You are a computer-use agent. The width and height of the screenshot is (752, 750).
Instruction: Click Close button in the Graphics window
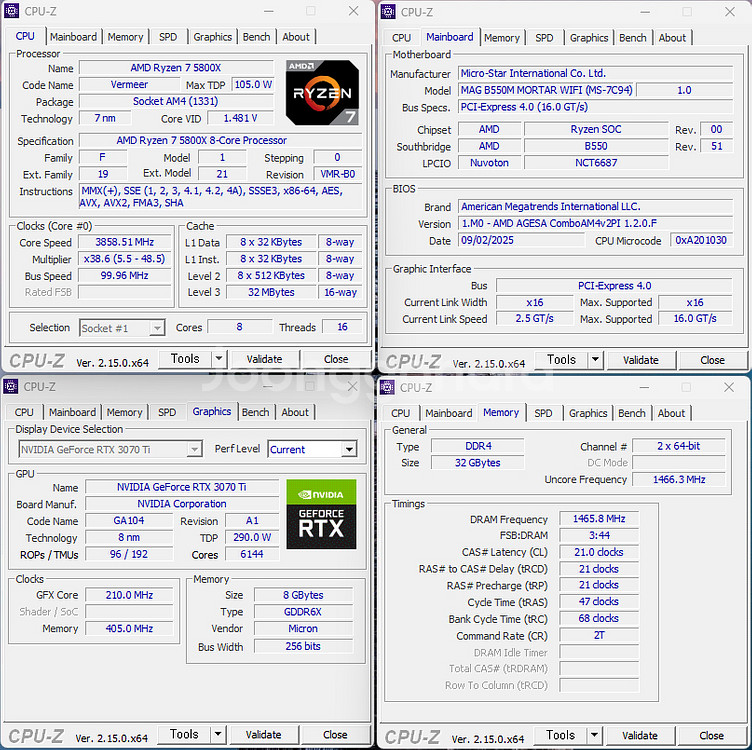click(x=335, y=735)
